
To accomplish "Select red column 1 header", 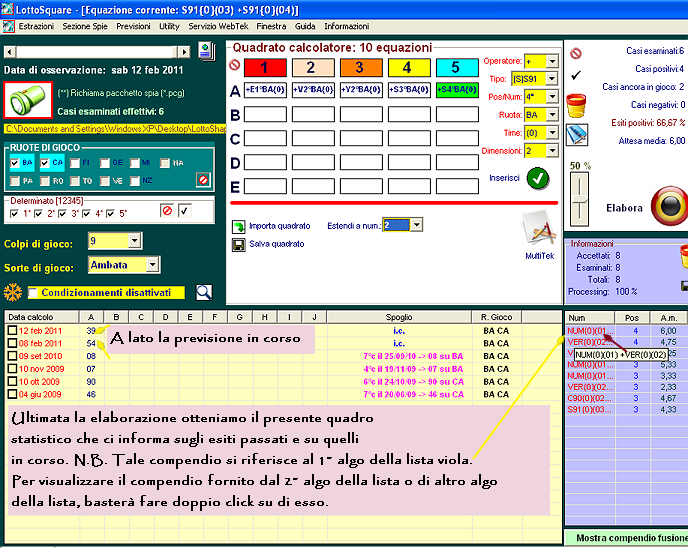I will [265, 68].
